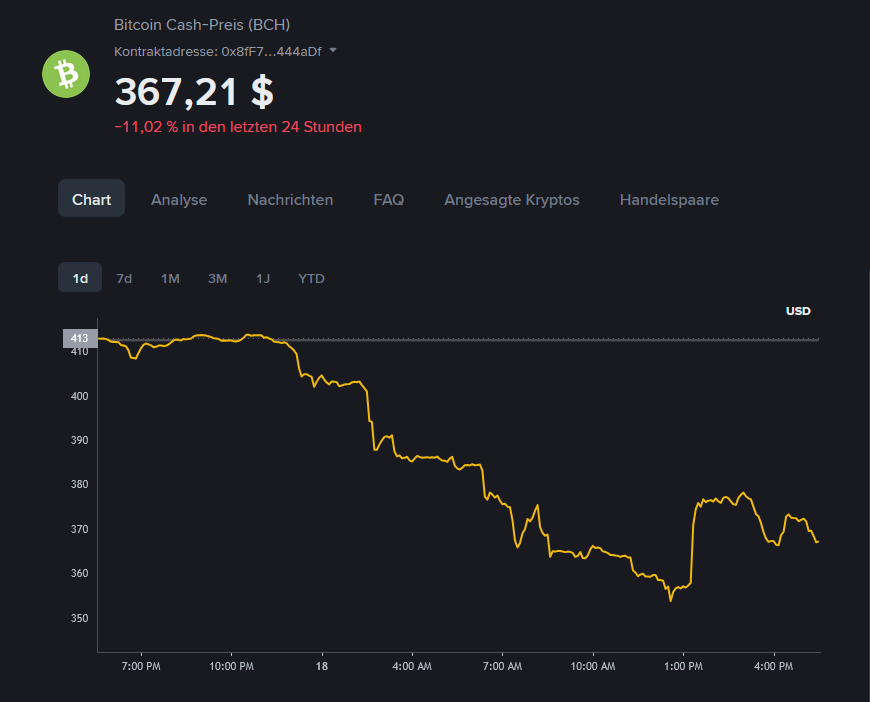Click the 350 y-axis price label
The image size is (870, 702).
click(x=79, y=618)
